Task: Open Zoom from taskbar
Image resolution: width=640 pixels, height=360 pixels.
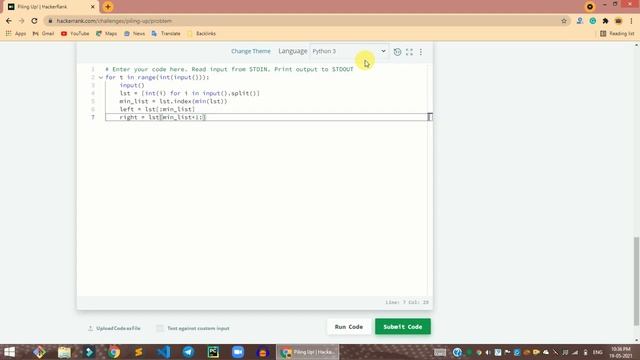Action: coord(238,352)
